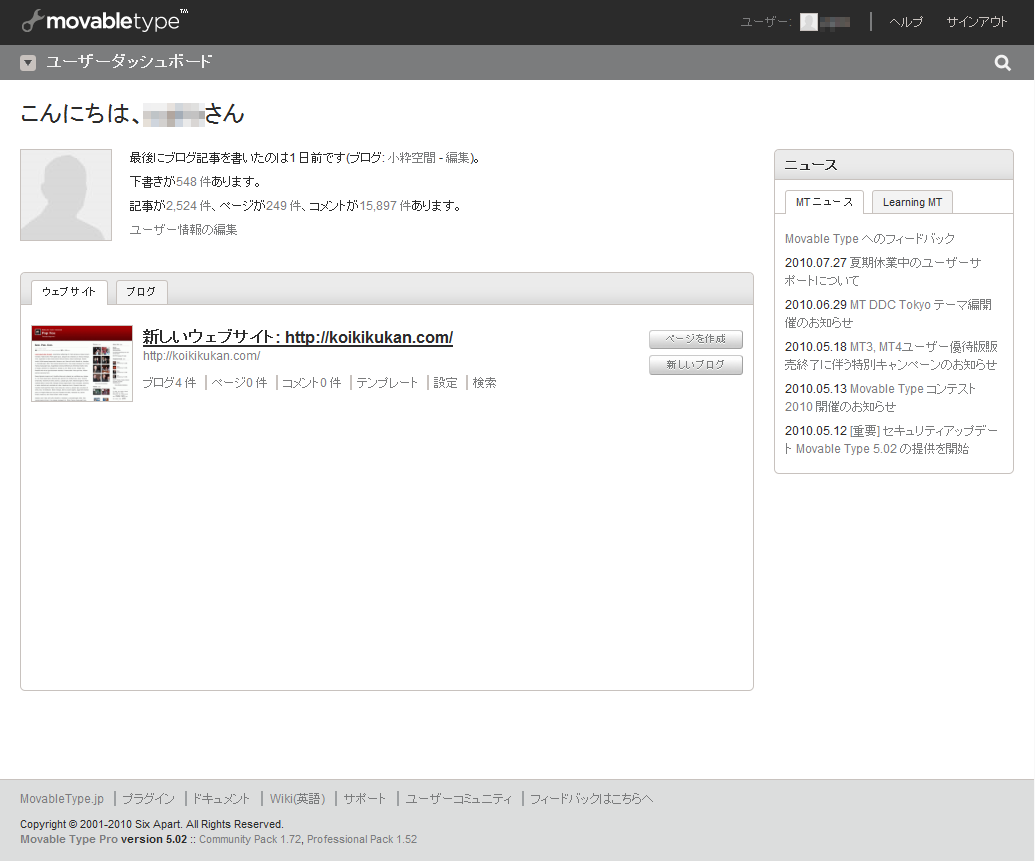Screen dimensions: 1035x861
Task: Click the user profile silhouette image
Action: coord(66,195)
